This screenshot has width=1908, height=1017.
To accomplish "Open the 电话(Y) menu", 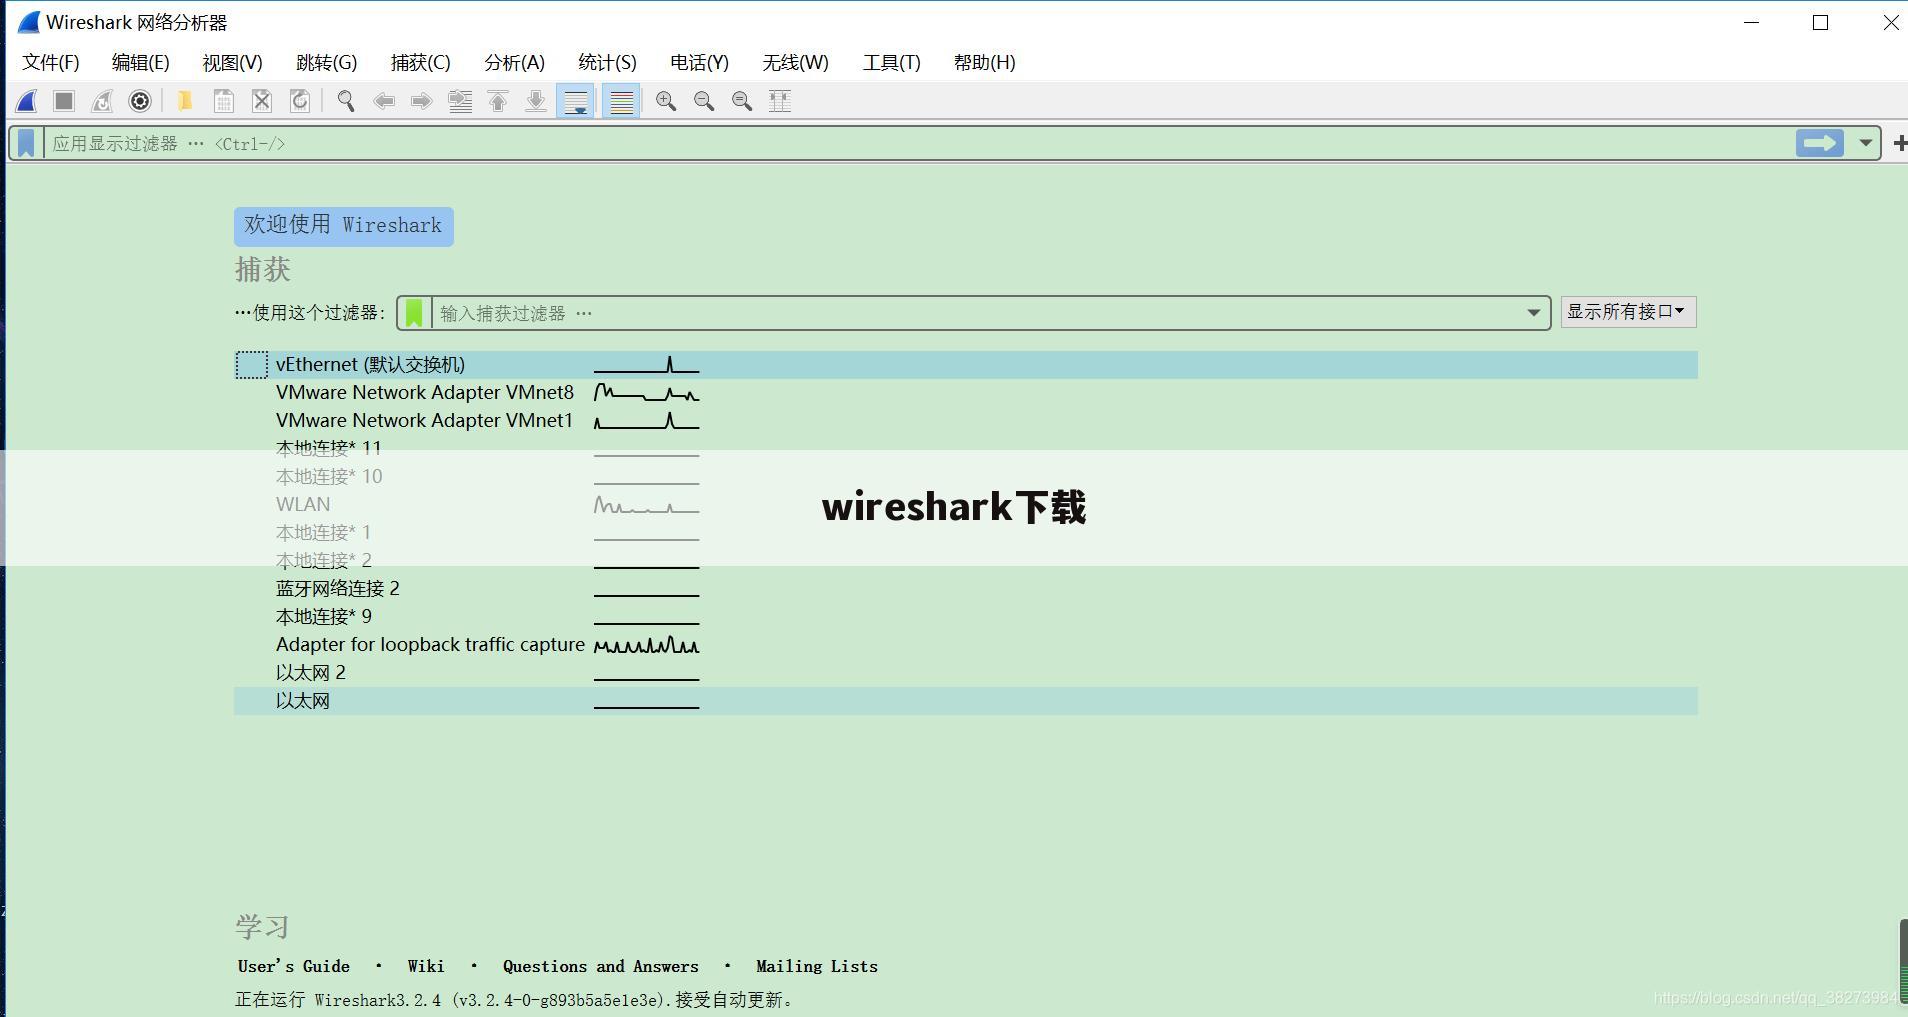I will pos(700,63).
